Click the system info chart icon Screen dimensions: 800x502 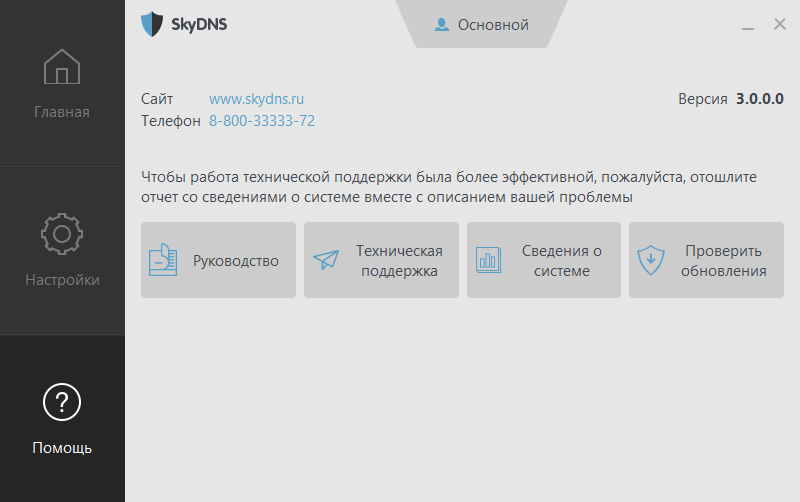point(488,260)
